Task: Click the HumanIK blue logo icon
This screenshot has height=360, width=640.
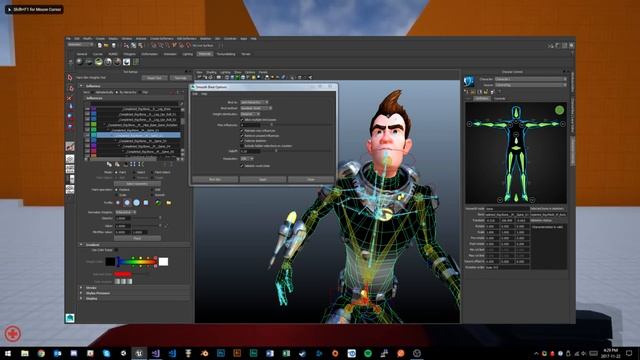Action: 469,81
